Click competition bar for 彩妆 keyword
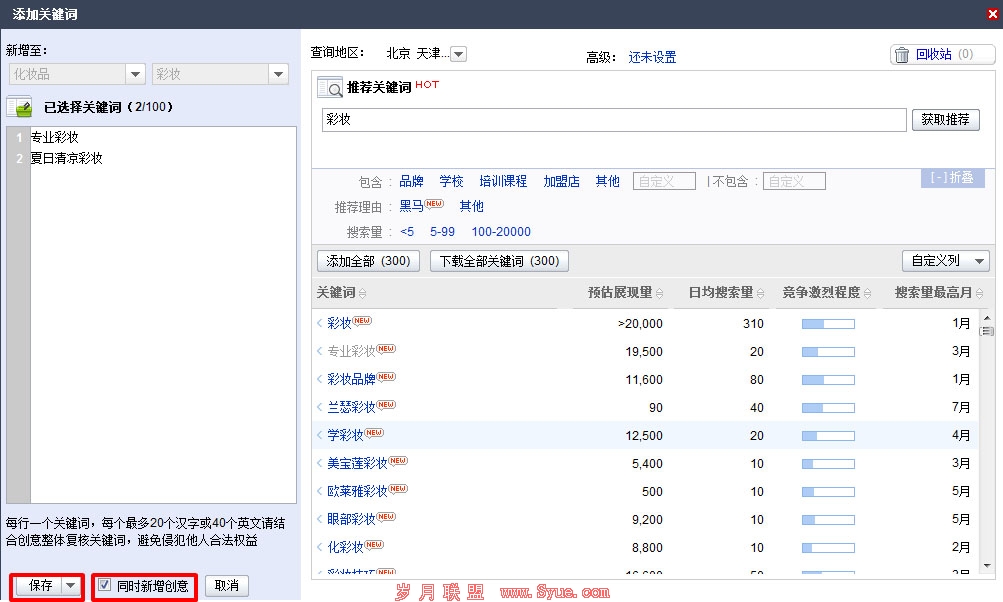This screenshot has height=602, width=1003. (828, 324)
